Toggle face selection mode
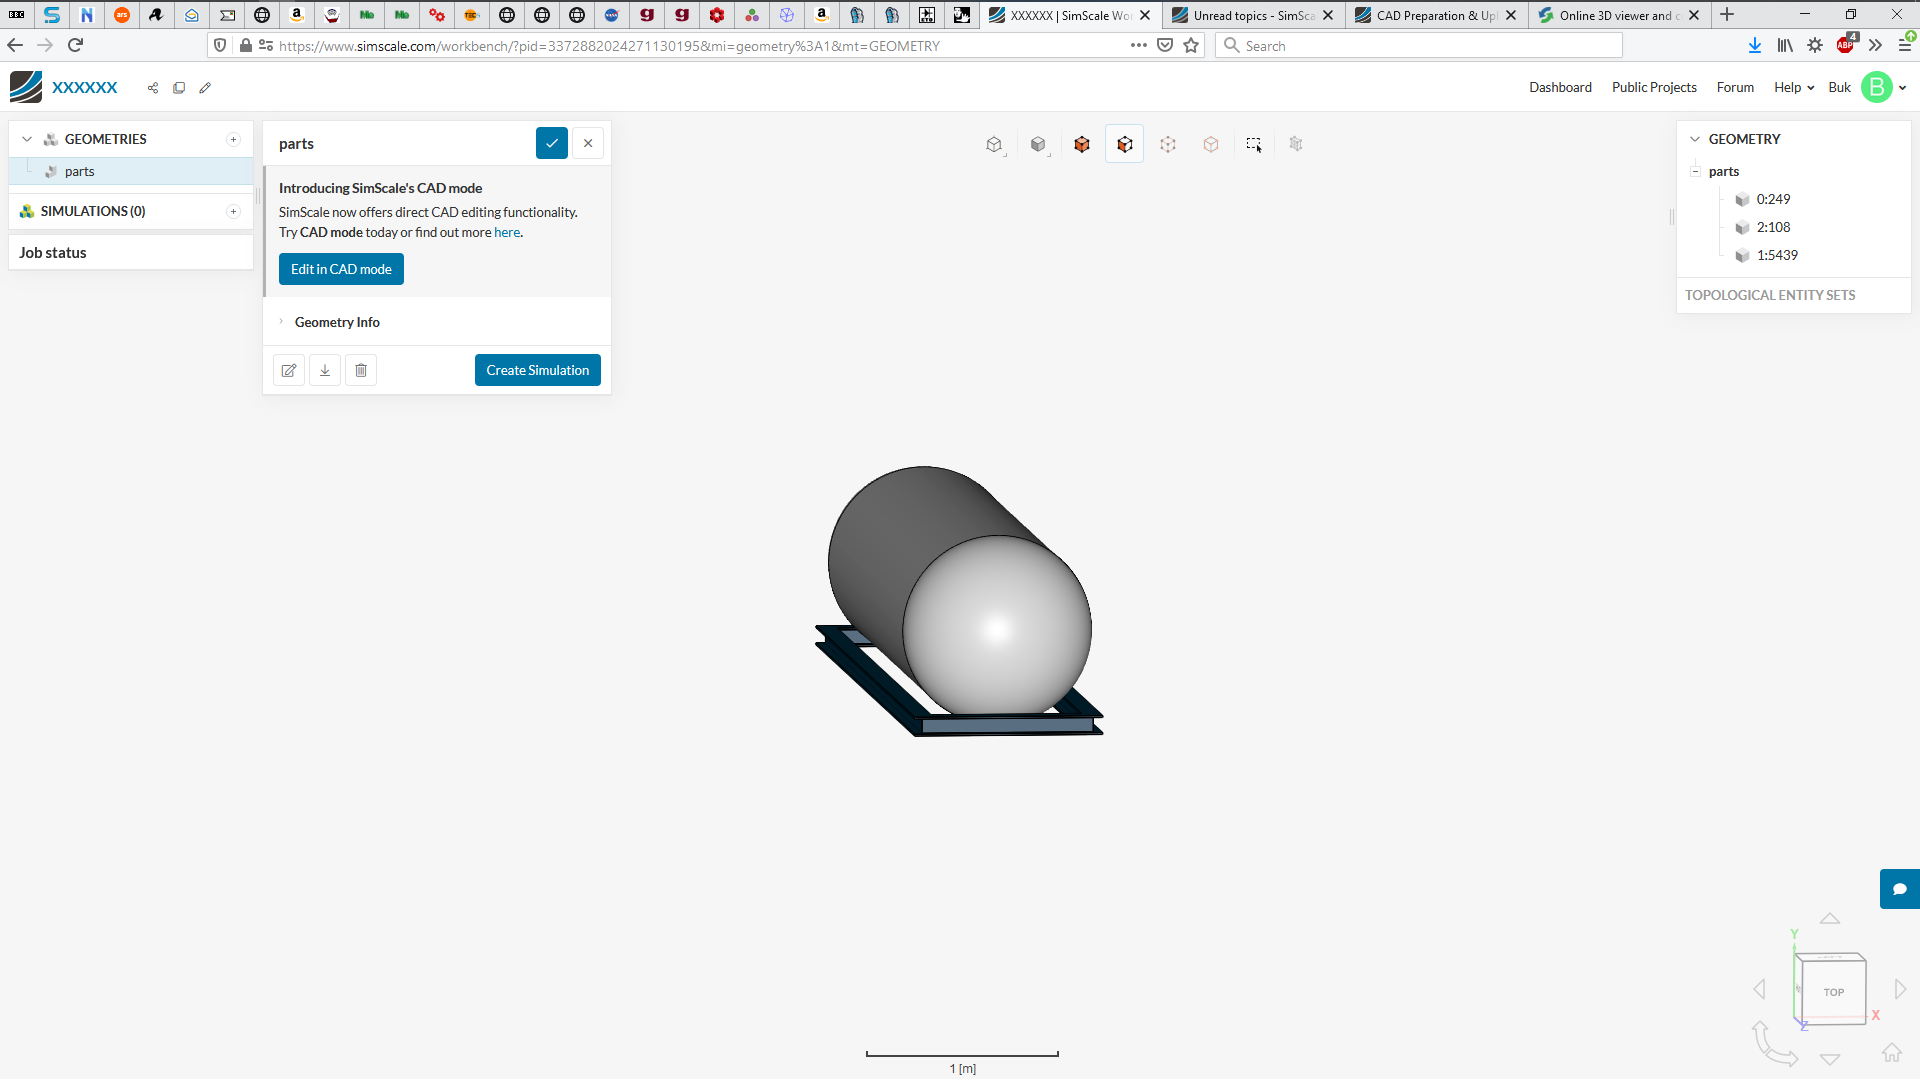The width and height of the screenshot is (1920, 1080). point(1124,144)
